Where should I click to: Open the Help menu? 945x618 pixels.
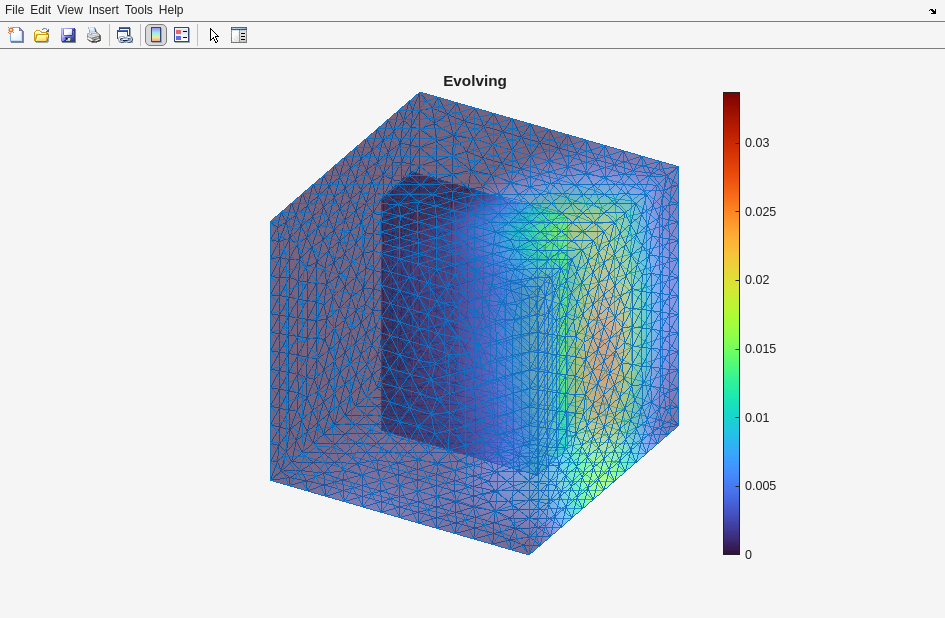click(171, 10)
